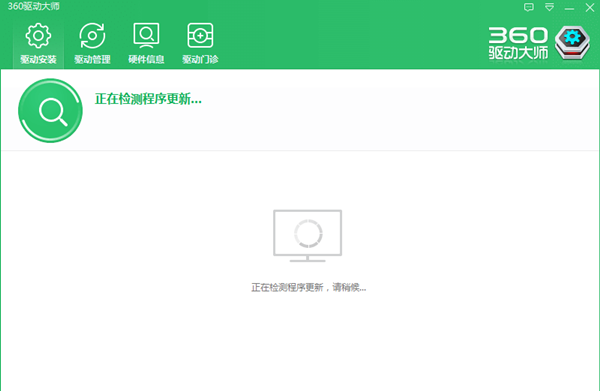Open the 驱动安装 tab

pos(38,43)
